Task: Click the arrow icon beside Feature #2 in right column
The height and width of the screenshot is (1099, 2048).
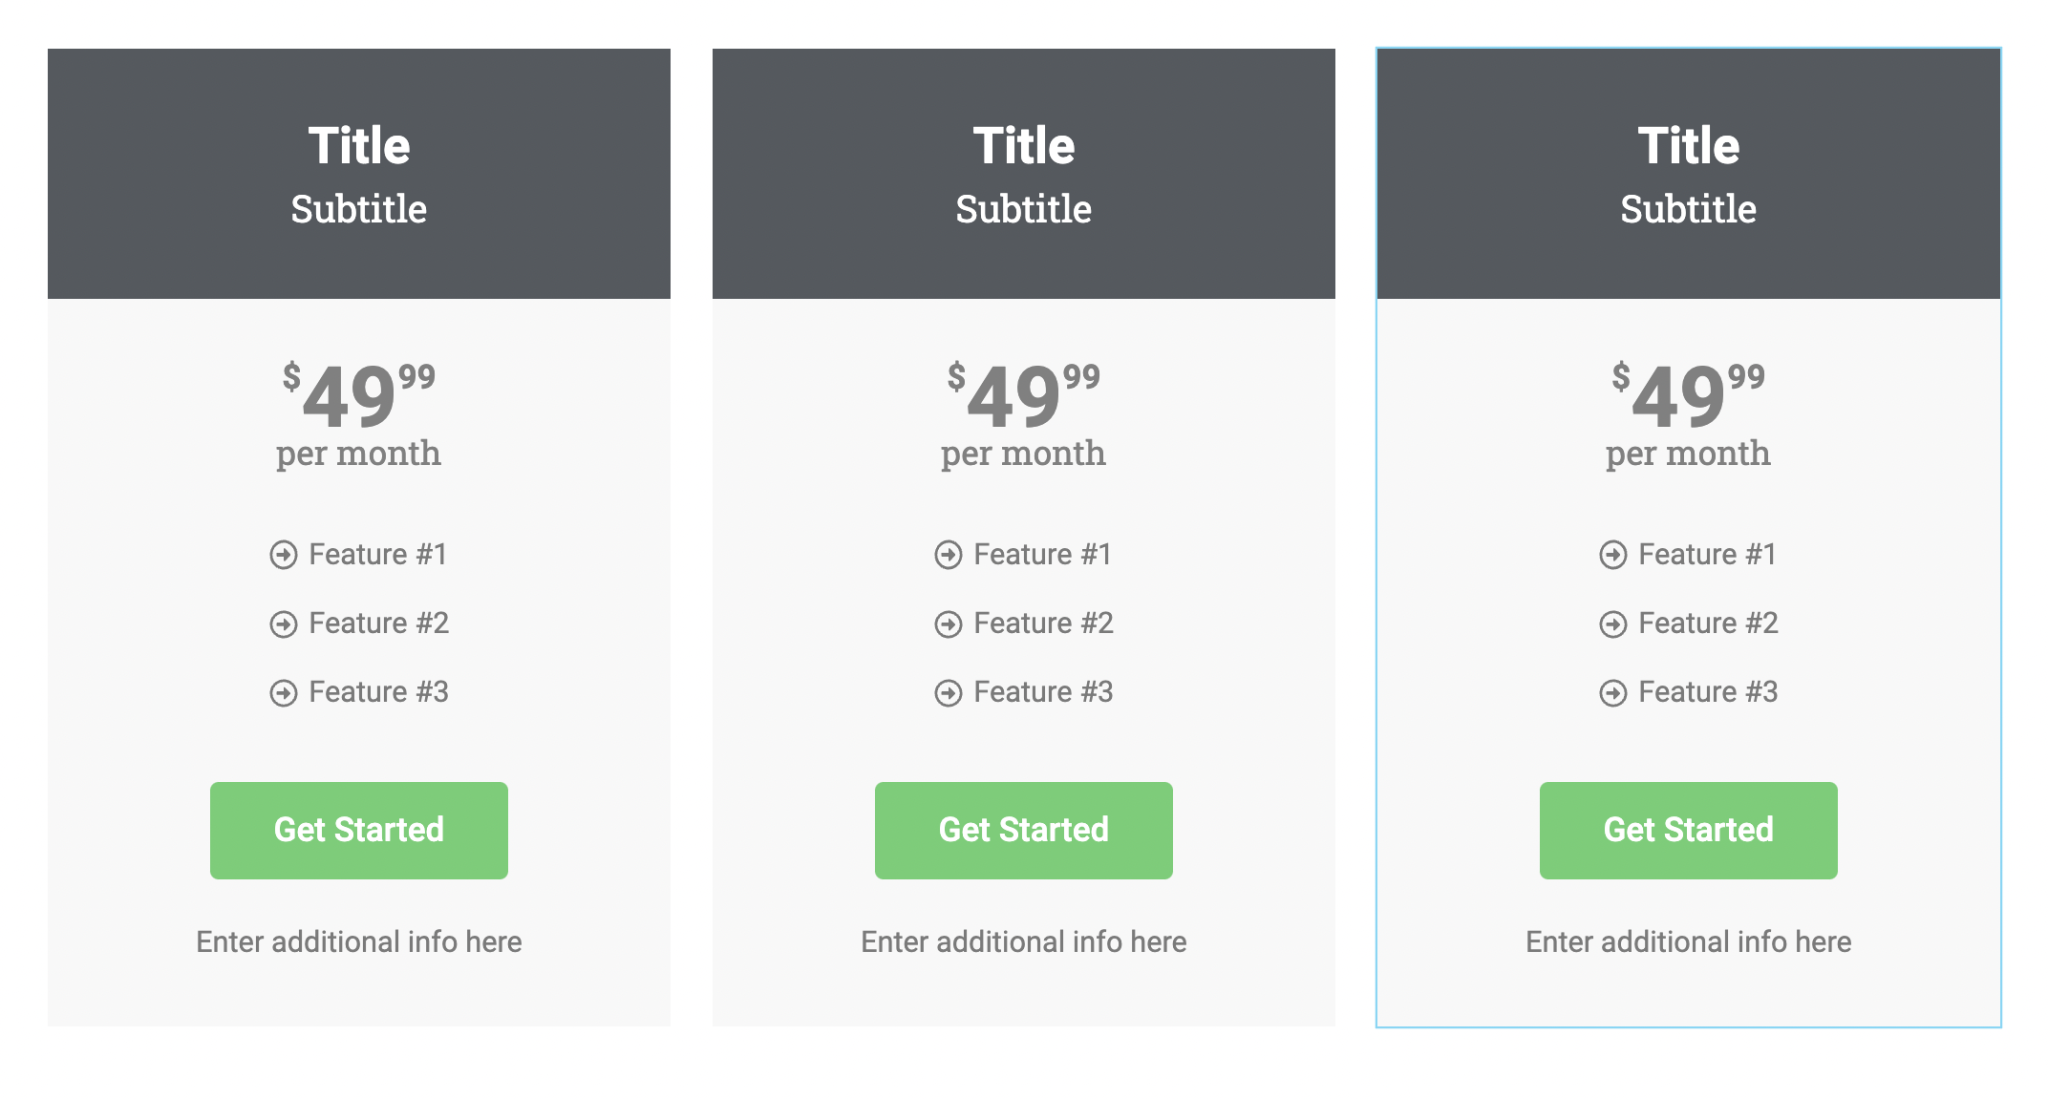Action: pos(1613,623)
